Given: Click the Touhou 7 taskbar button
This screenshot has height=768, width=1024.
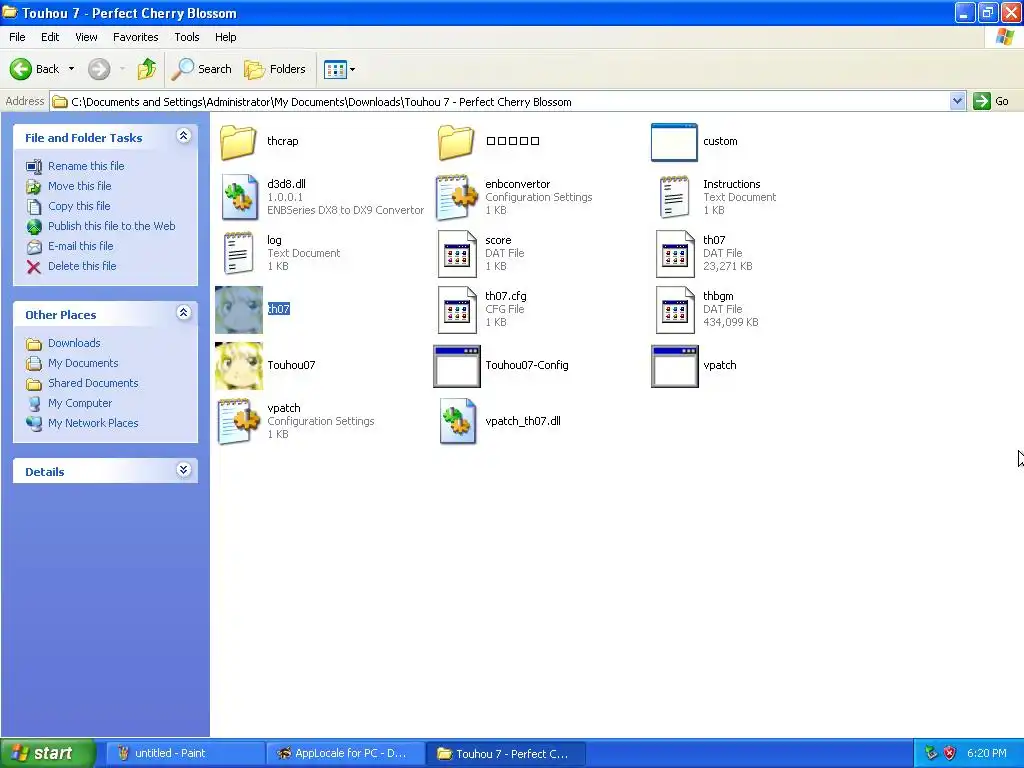Looking at the screenshot, I should (x=505, y=754).
